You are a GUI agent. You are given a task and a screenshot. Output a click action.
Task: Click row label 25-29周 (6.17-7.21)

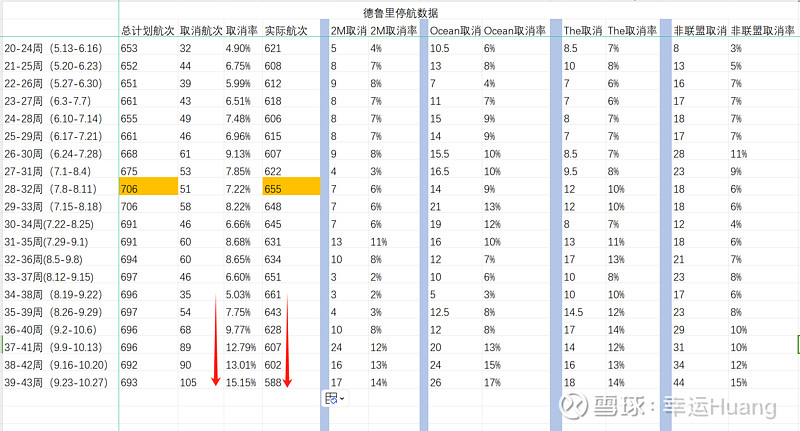[54, 136]
